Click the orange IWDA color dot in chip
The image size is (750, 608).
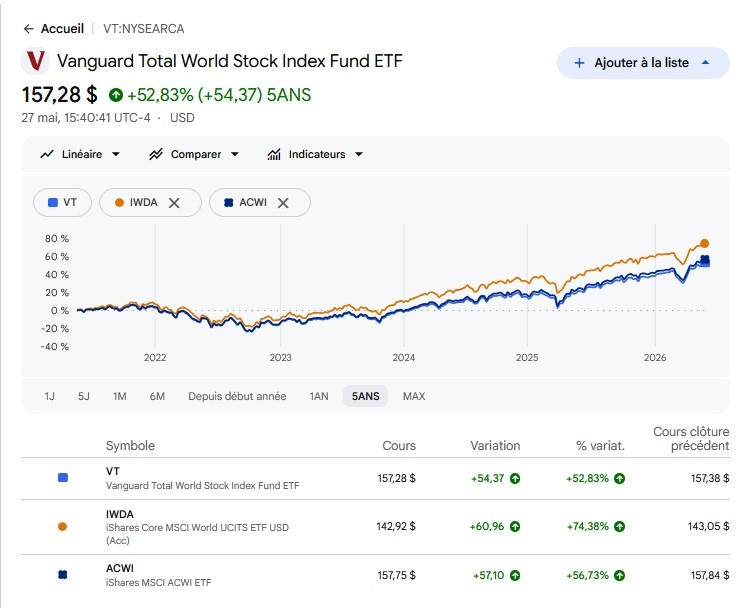point(119,202)
